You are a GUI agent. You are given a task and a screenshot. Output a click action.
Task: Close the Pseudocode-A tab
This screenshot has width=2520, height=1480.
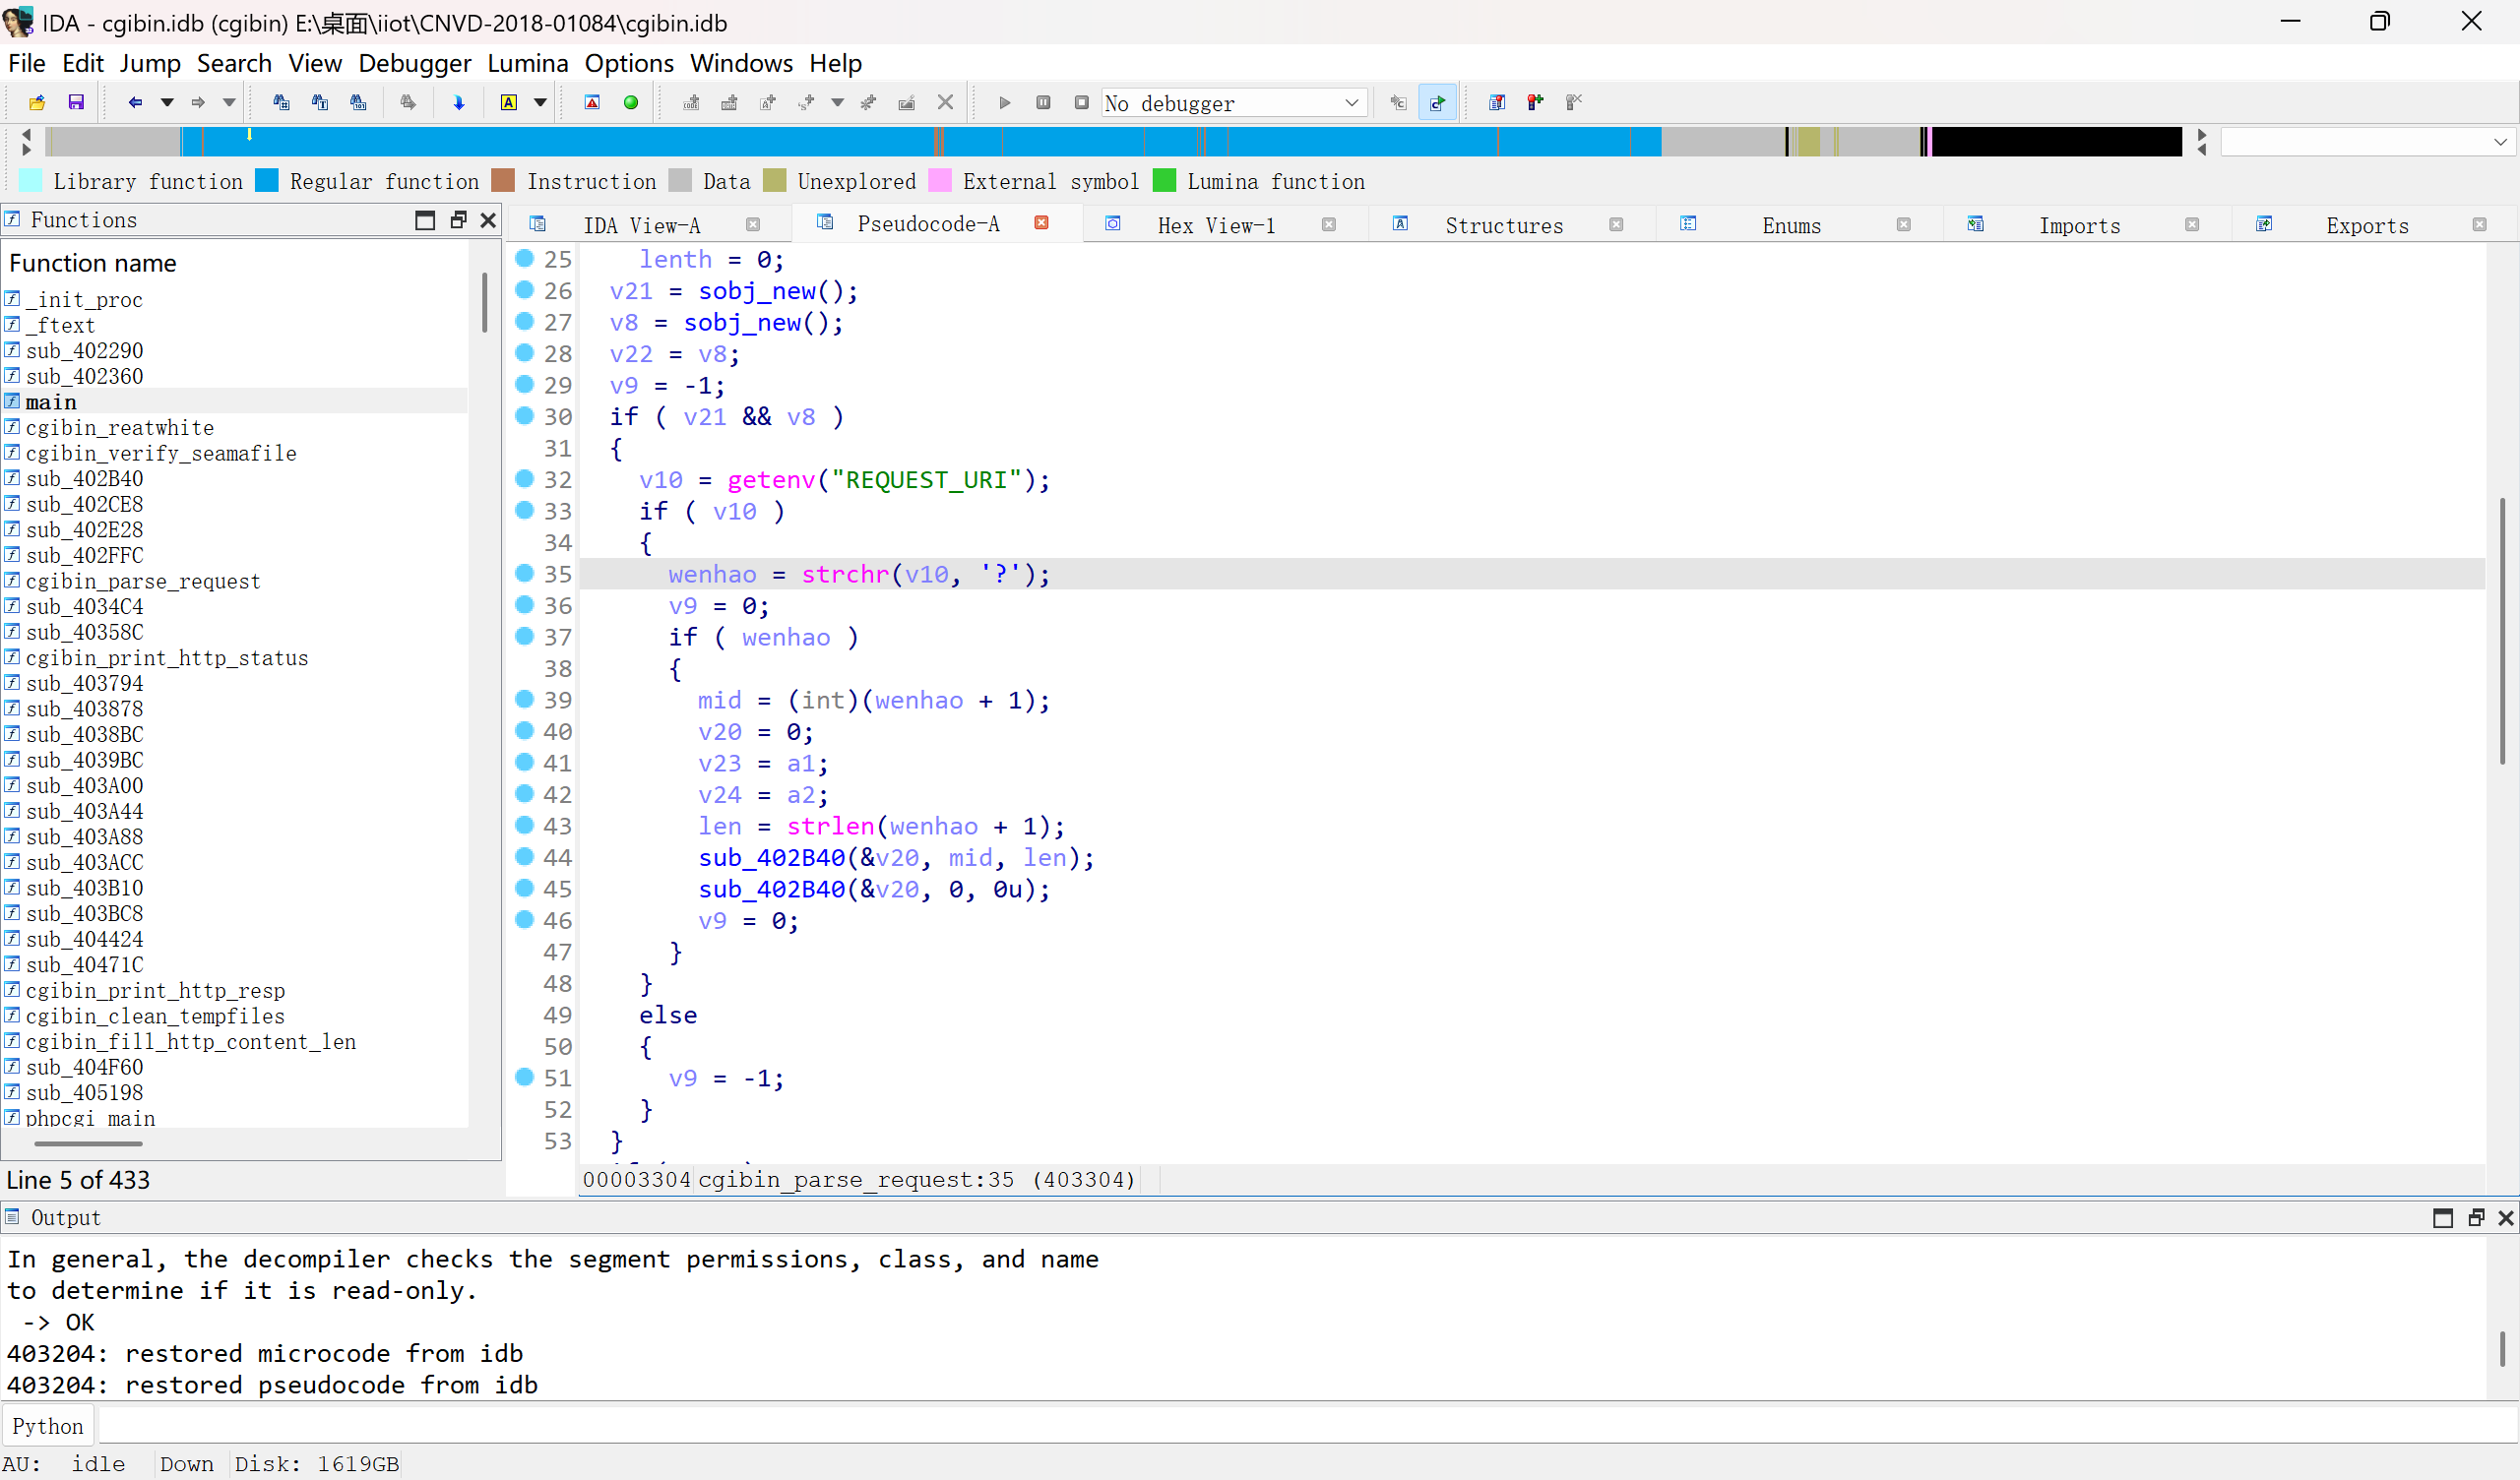pyautogui.click(x=1041, y=223)
